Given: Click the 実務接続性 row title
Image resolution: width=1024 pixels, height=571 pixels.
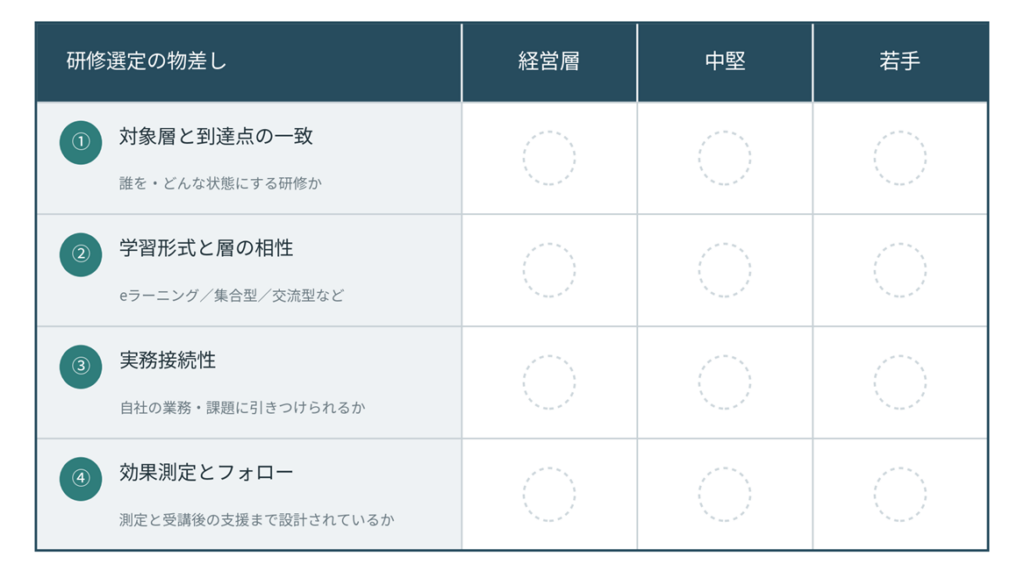Looking at the screenshot, I should click(x=167, y=360).
